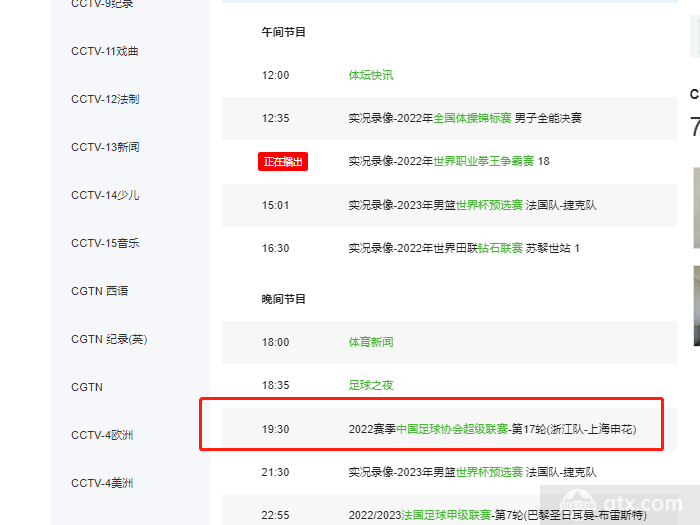
Task: Click the 15:01 time entry
Action: click(x=275, y=205)
